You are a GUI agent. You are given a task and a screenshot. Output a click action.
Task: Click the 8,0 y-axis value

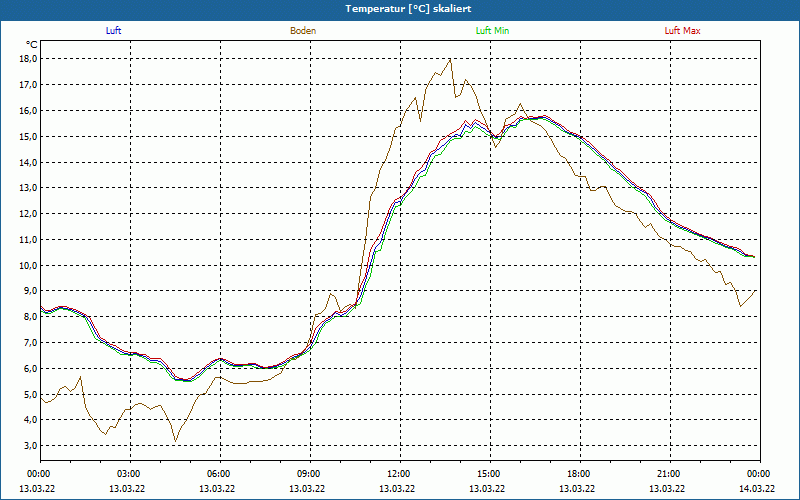(31, 317)
